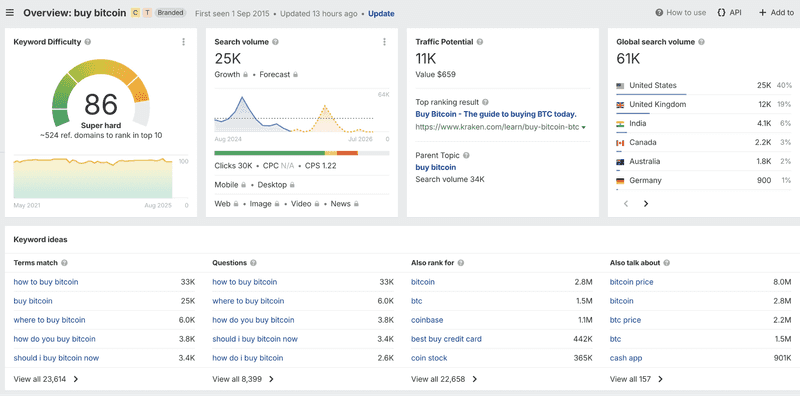Select Australia country row
The height and width of the screenshot is (396, 800).
click(x=704, y=161)
